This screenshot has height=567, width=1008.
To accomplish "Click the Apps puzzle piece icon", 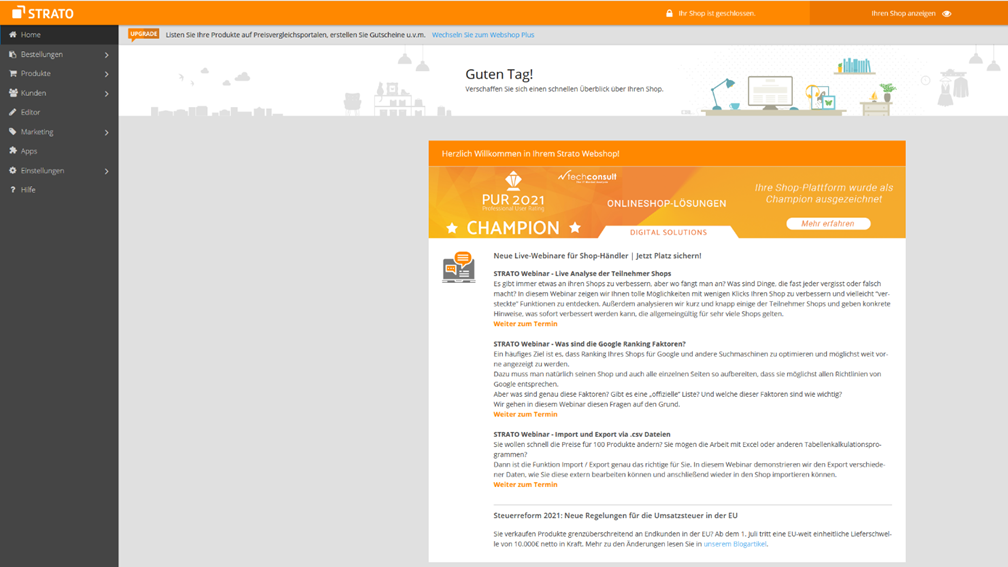I will click(12, 150).
